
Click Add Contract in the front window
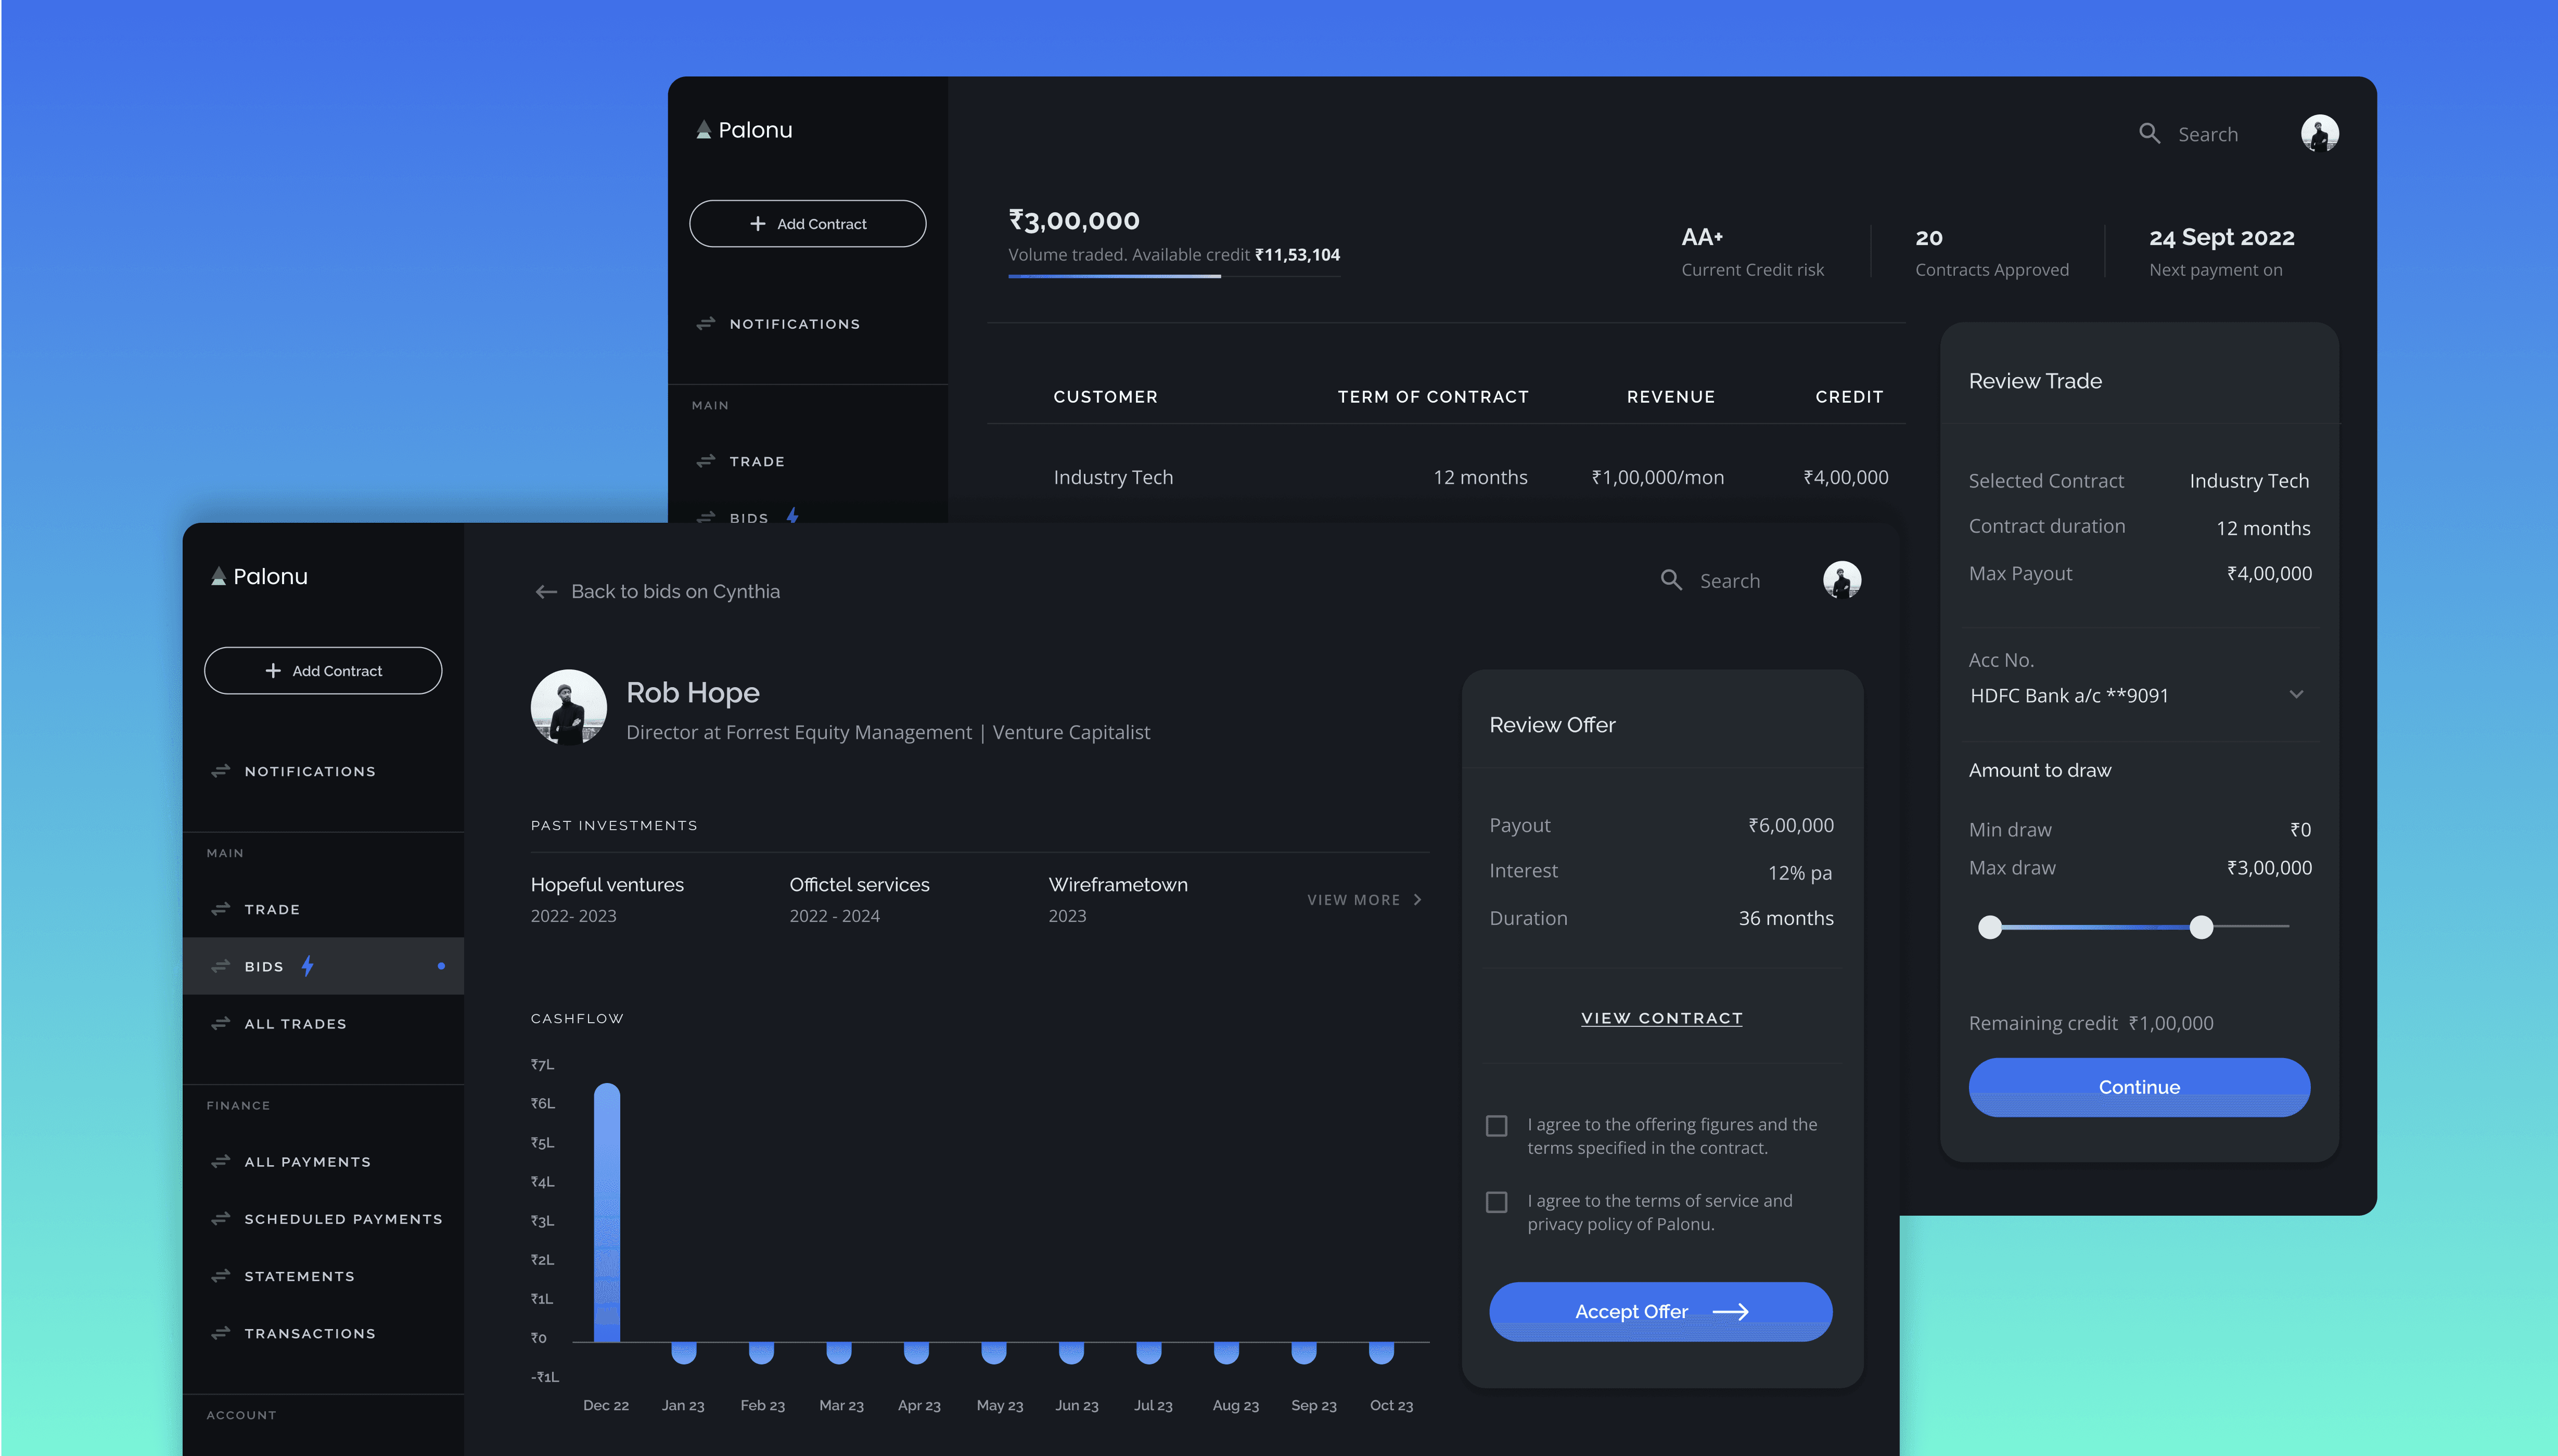(x=323, y=670)
